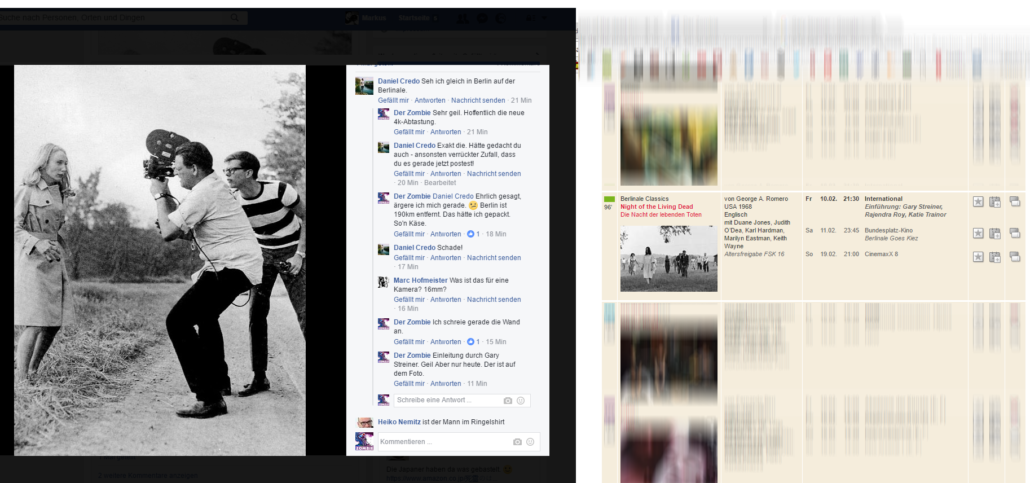This screenshot has width=1030, height=483.
Task: Click '21 Min' timestamp on top comment
Action: pos(521,100)
